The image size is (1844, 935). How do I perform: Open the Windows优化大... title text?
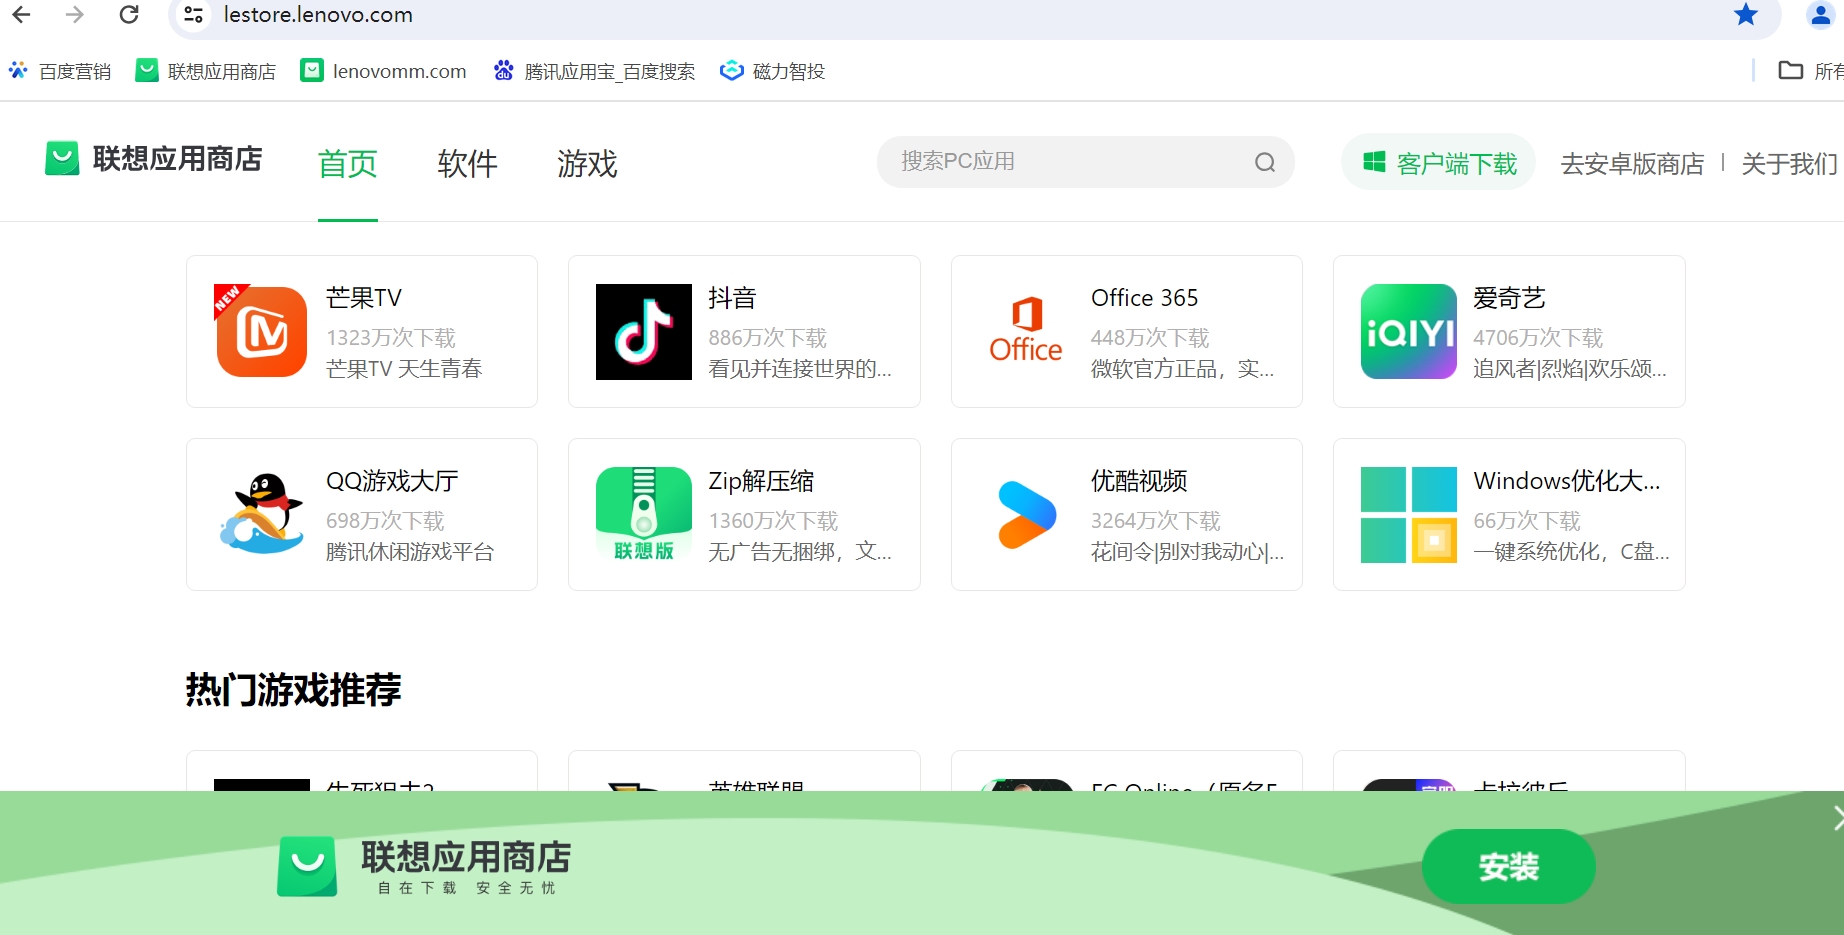[1567, 481]
